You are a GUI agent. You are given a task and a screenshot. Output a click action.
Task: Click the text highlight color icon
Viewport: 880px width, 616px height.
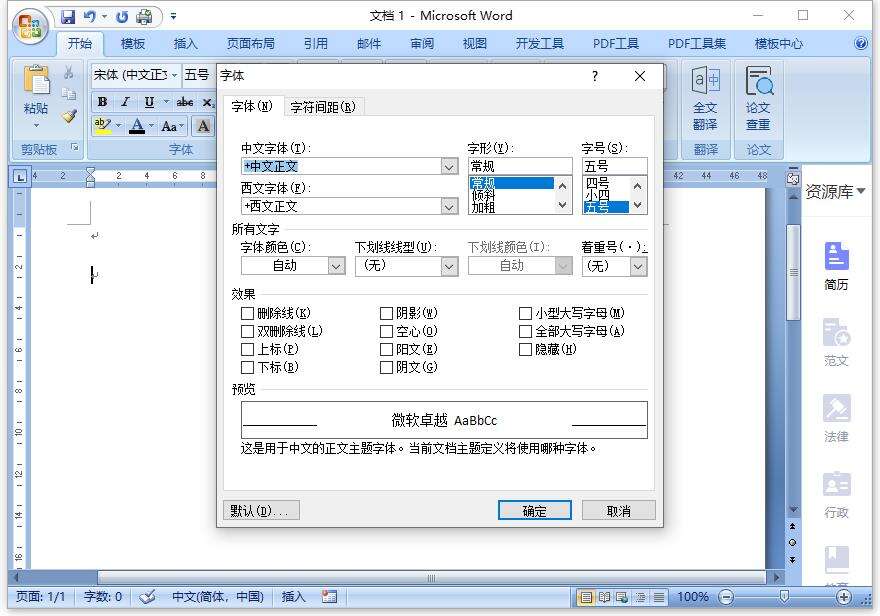click(x=102, y=125)
